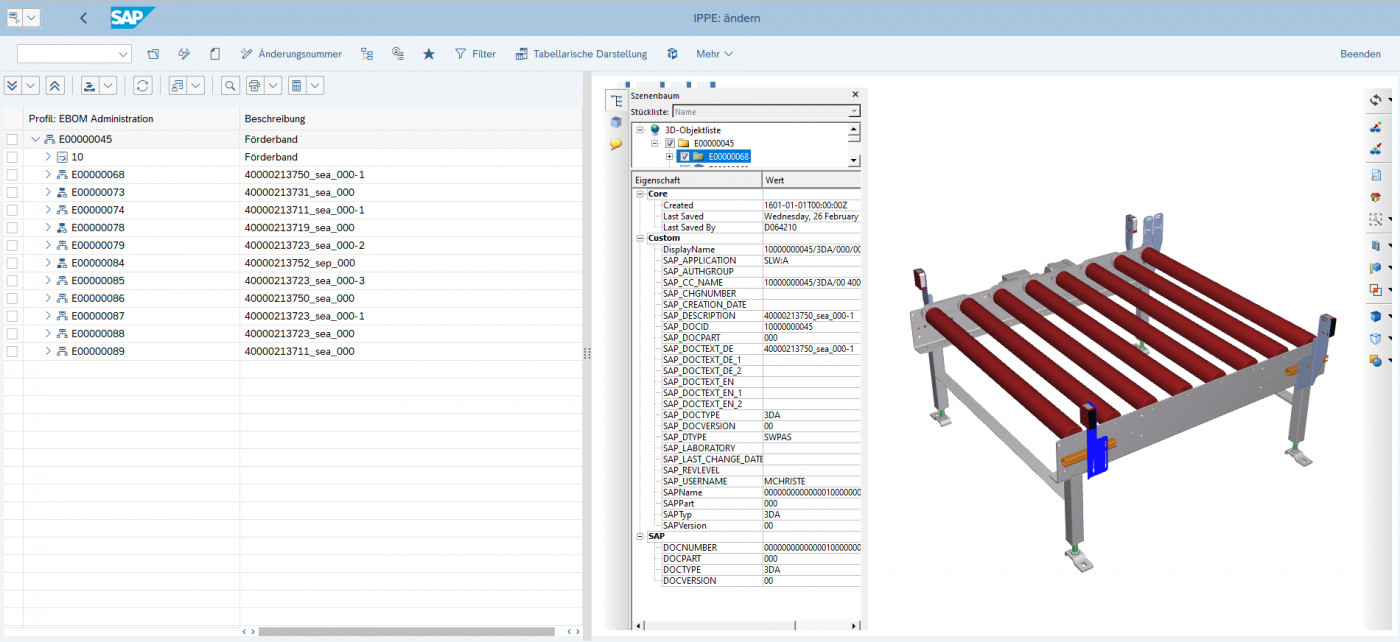Select the blue cube side panel icon
Image resolution: width=1400 pixels, height=642 pixels.
[x=616, y=122]
